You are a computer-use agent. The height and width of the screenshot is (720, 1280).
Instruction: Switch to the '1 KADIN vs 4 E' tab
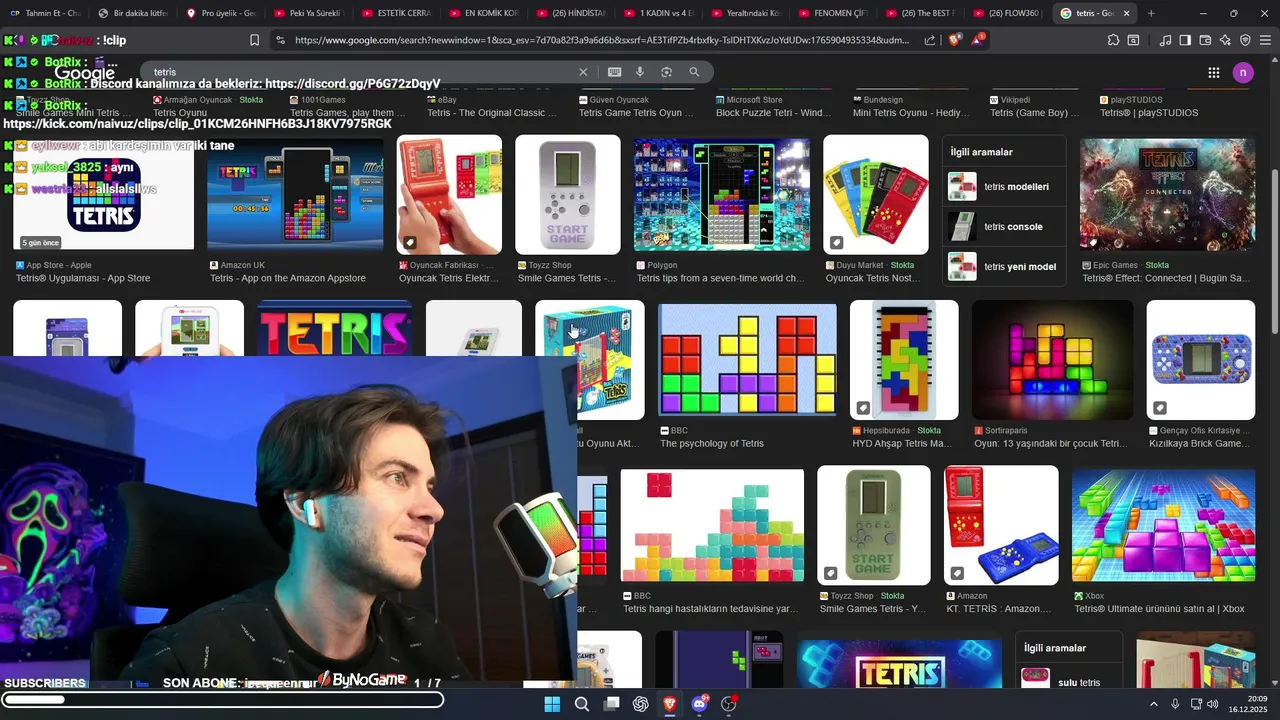pos(659,13)
